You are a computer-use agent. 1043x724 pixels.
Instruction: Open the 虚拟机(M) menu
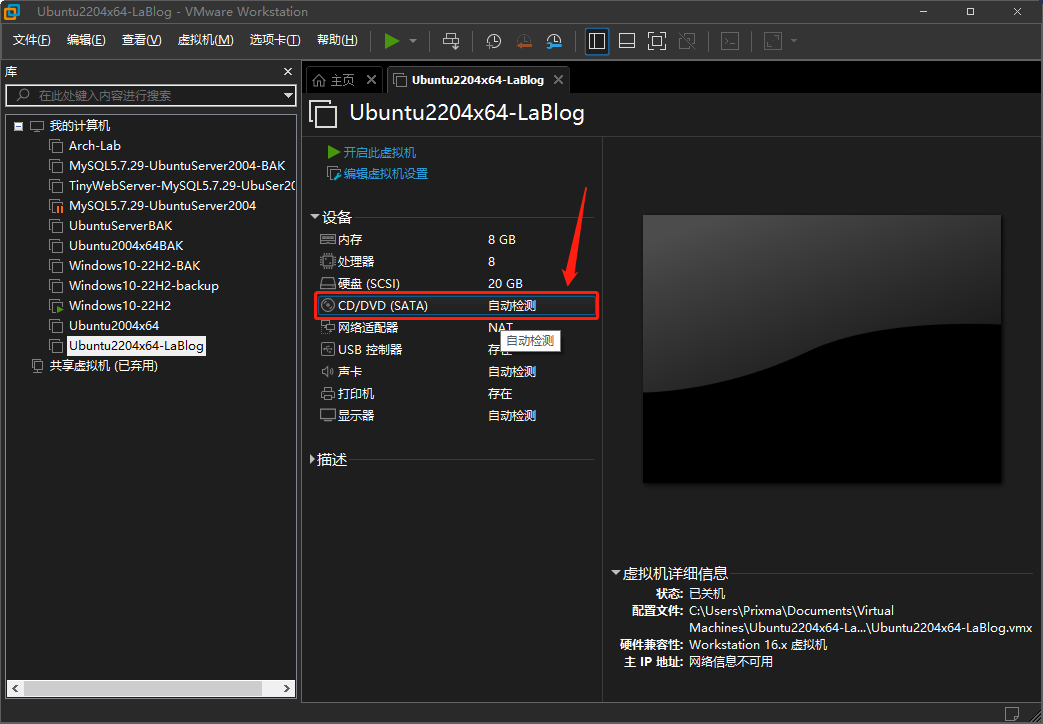click(x=205, y=40)
